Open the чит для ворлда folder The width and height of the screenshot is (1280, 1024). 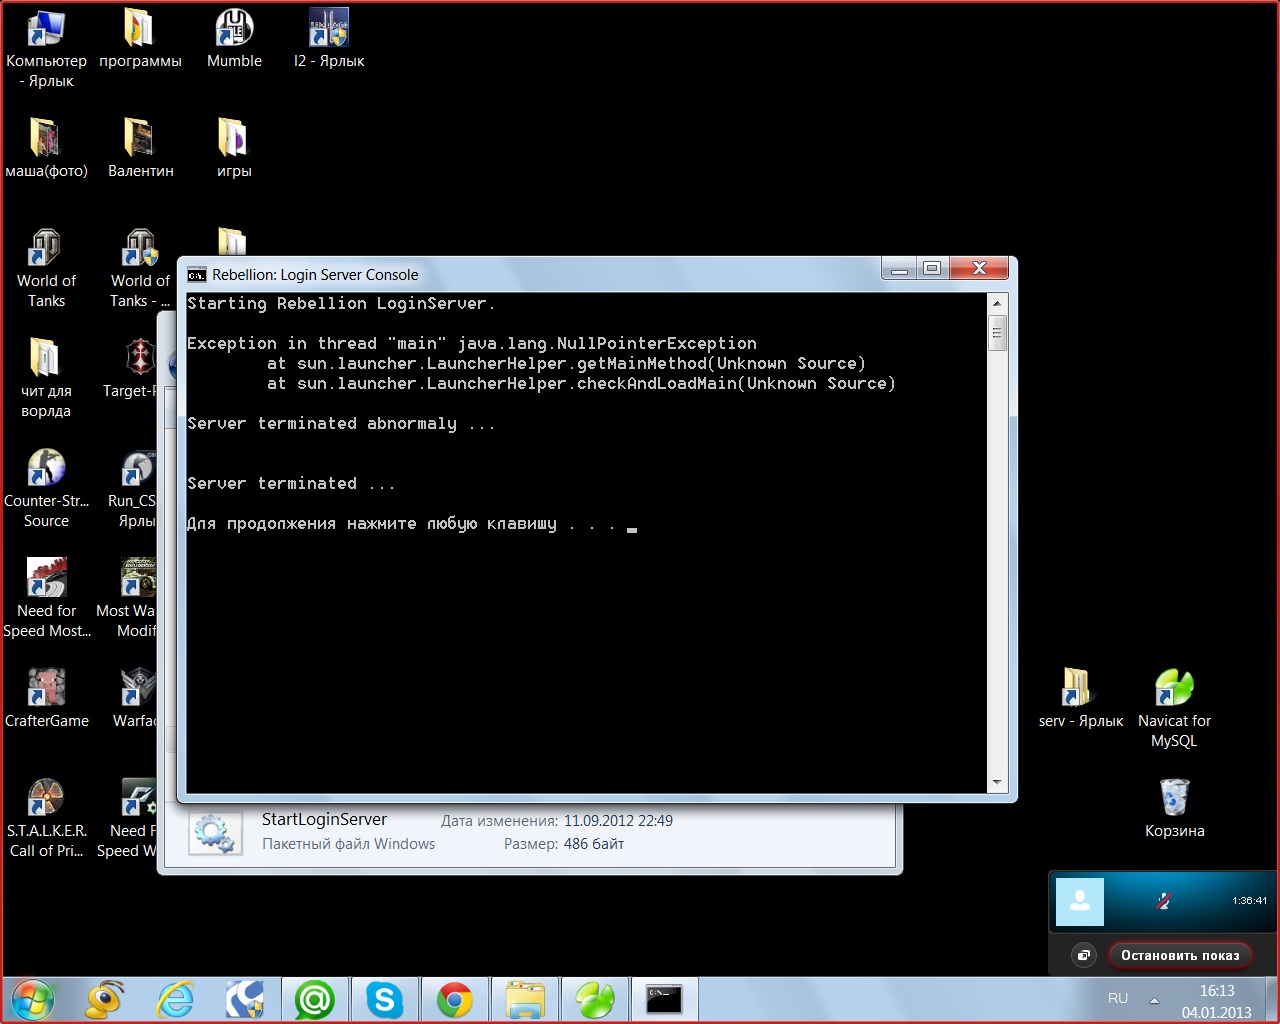point(46,378)
